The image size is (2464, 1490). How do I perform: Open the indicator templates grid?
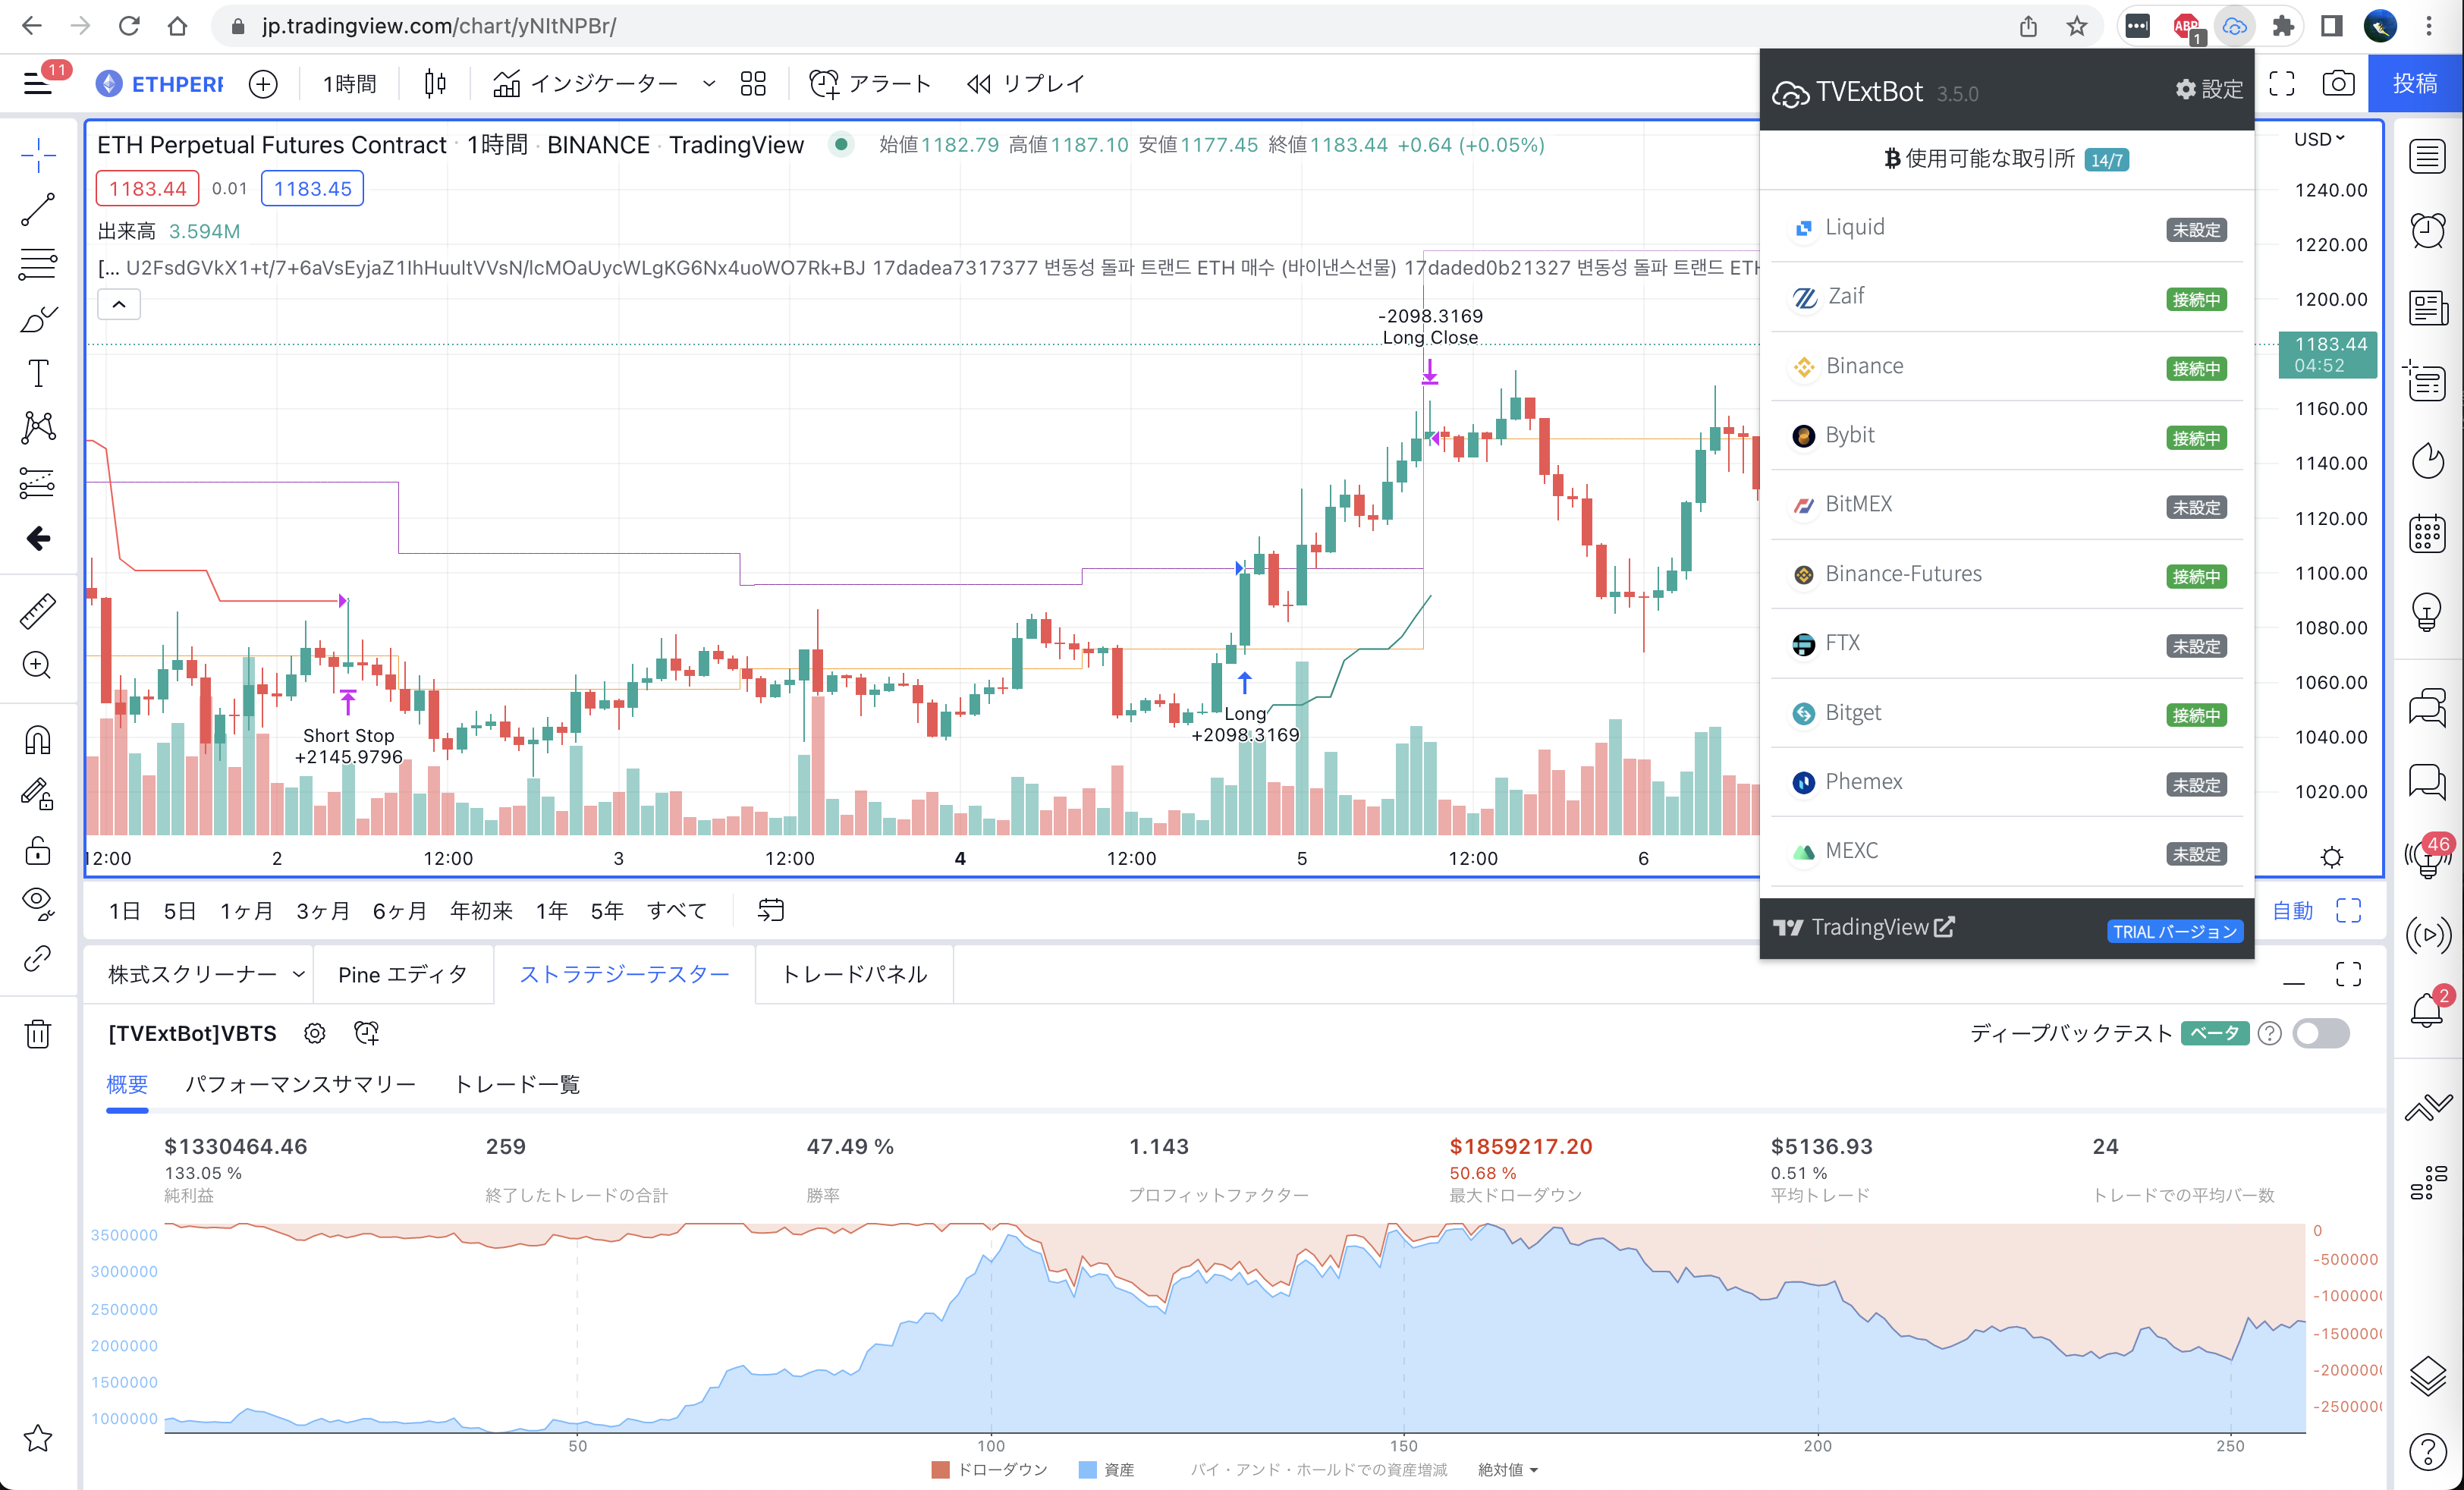point(753,84)
